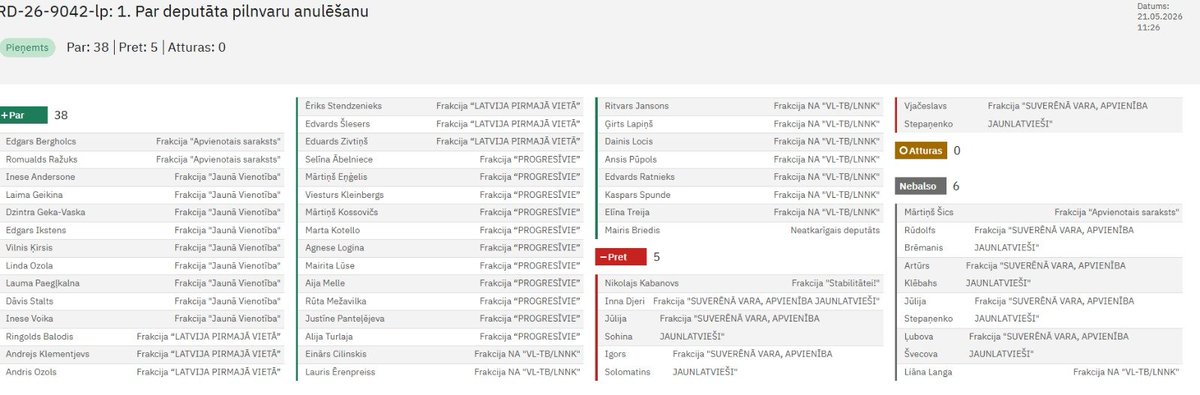Click the Par: 38 summary count
This screenshot has width=1200, height=395.
[87, 47]
